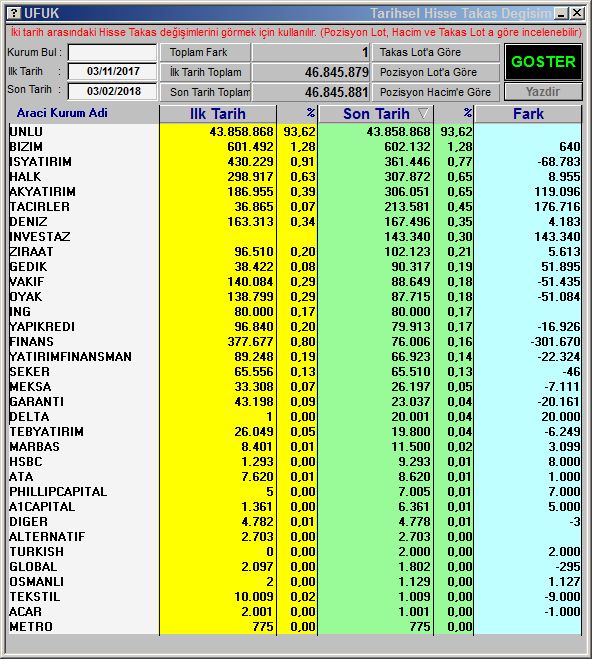Click the GOSTER button
This screenshot has height=659, width=592.
coord(543,62)
